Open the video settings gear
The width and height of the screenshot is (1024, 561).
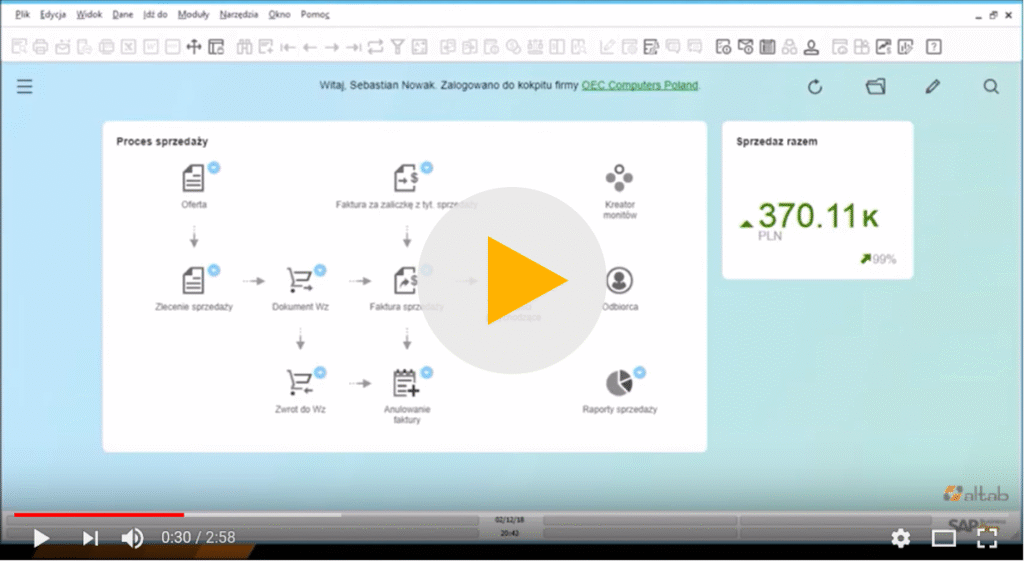901,538
